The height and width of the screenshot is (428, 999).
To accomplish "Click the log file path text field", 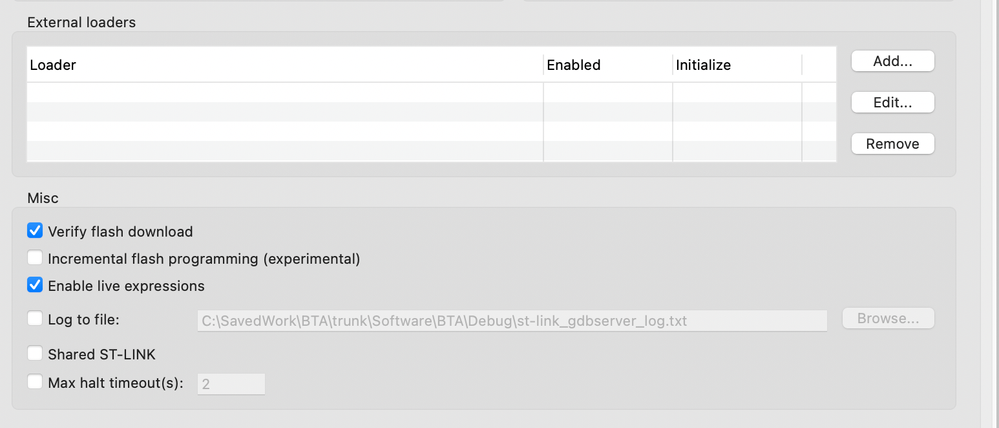I will click(511, 320).
